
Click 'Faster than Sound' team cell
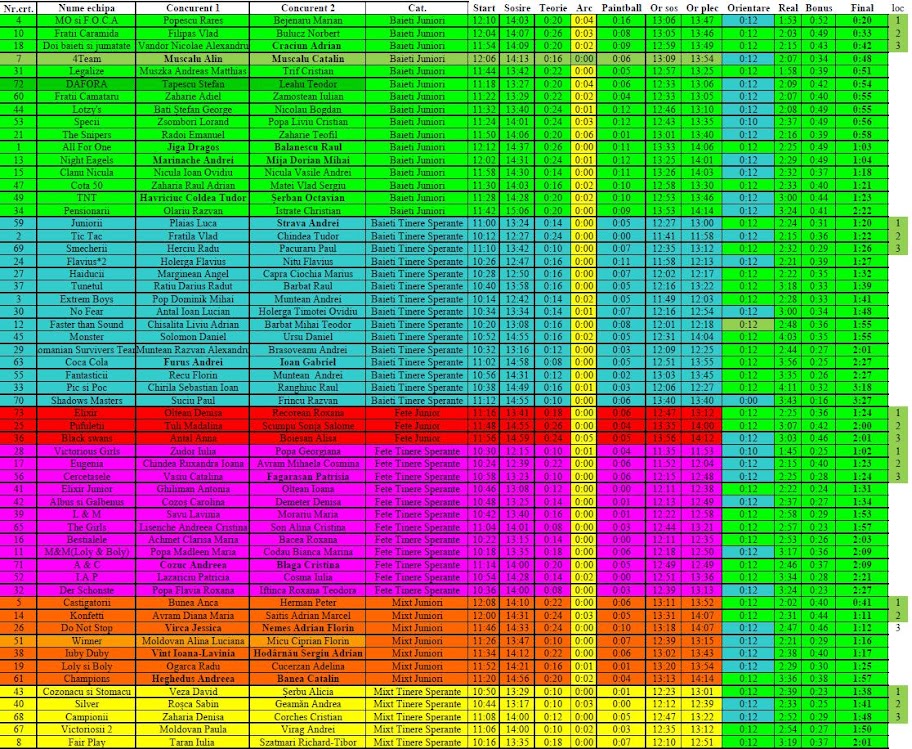coord(86,324)
